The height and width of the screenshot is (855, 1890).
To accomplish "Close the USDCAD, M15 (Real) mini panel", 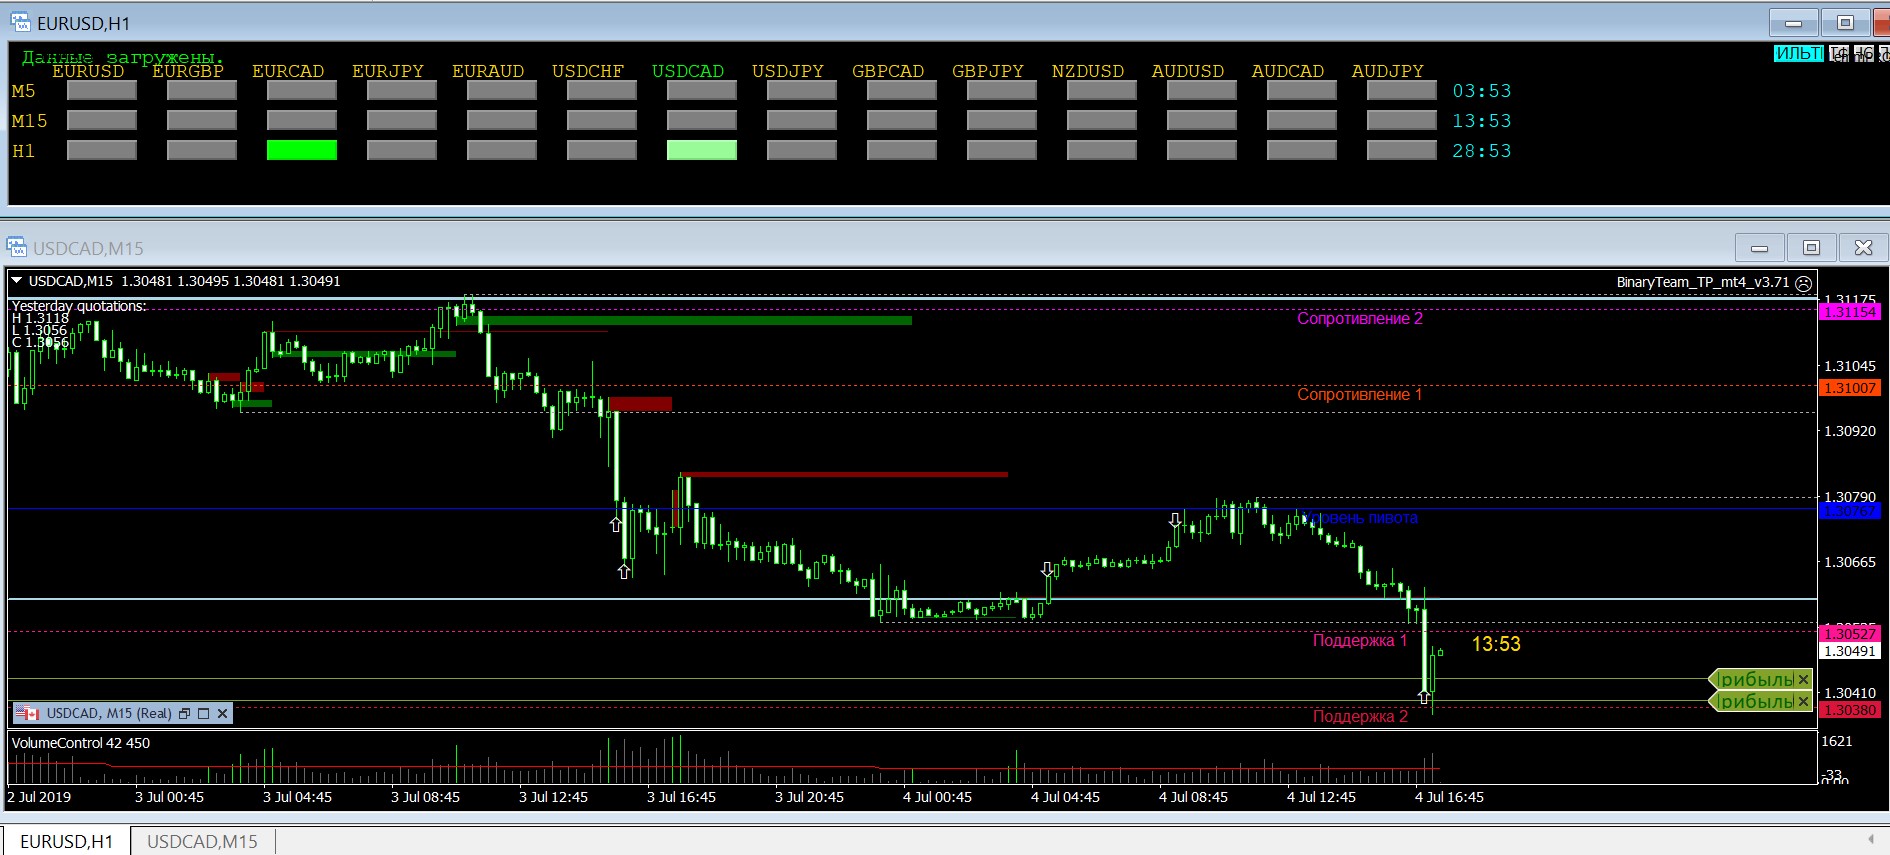I will pos(223,713).
